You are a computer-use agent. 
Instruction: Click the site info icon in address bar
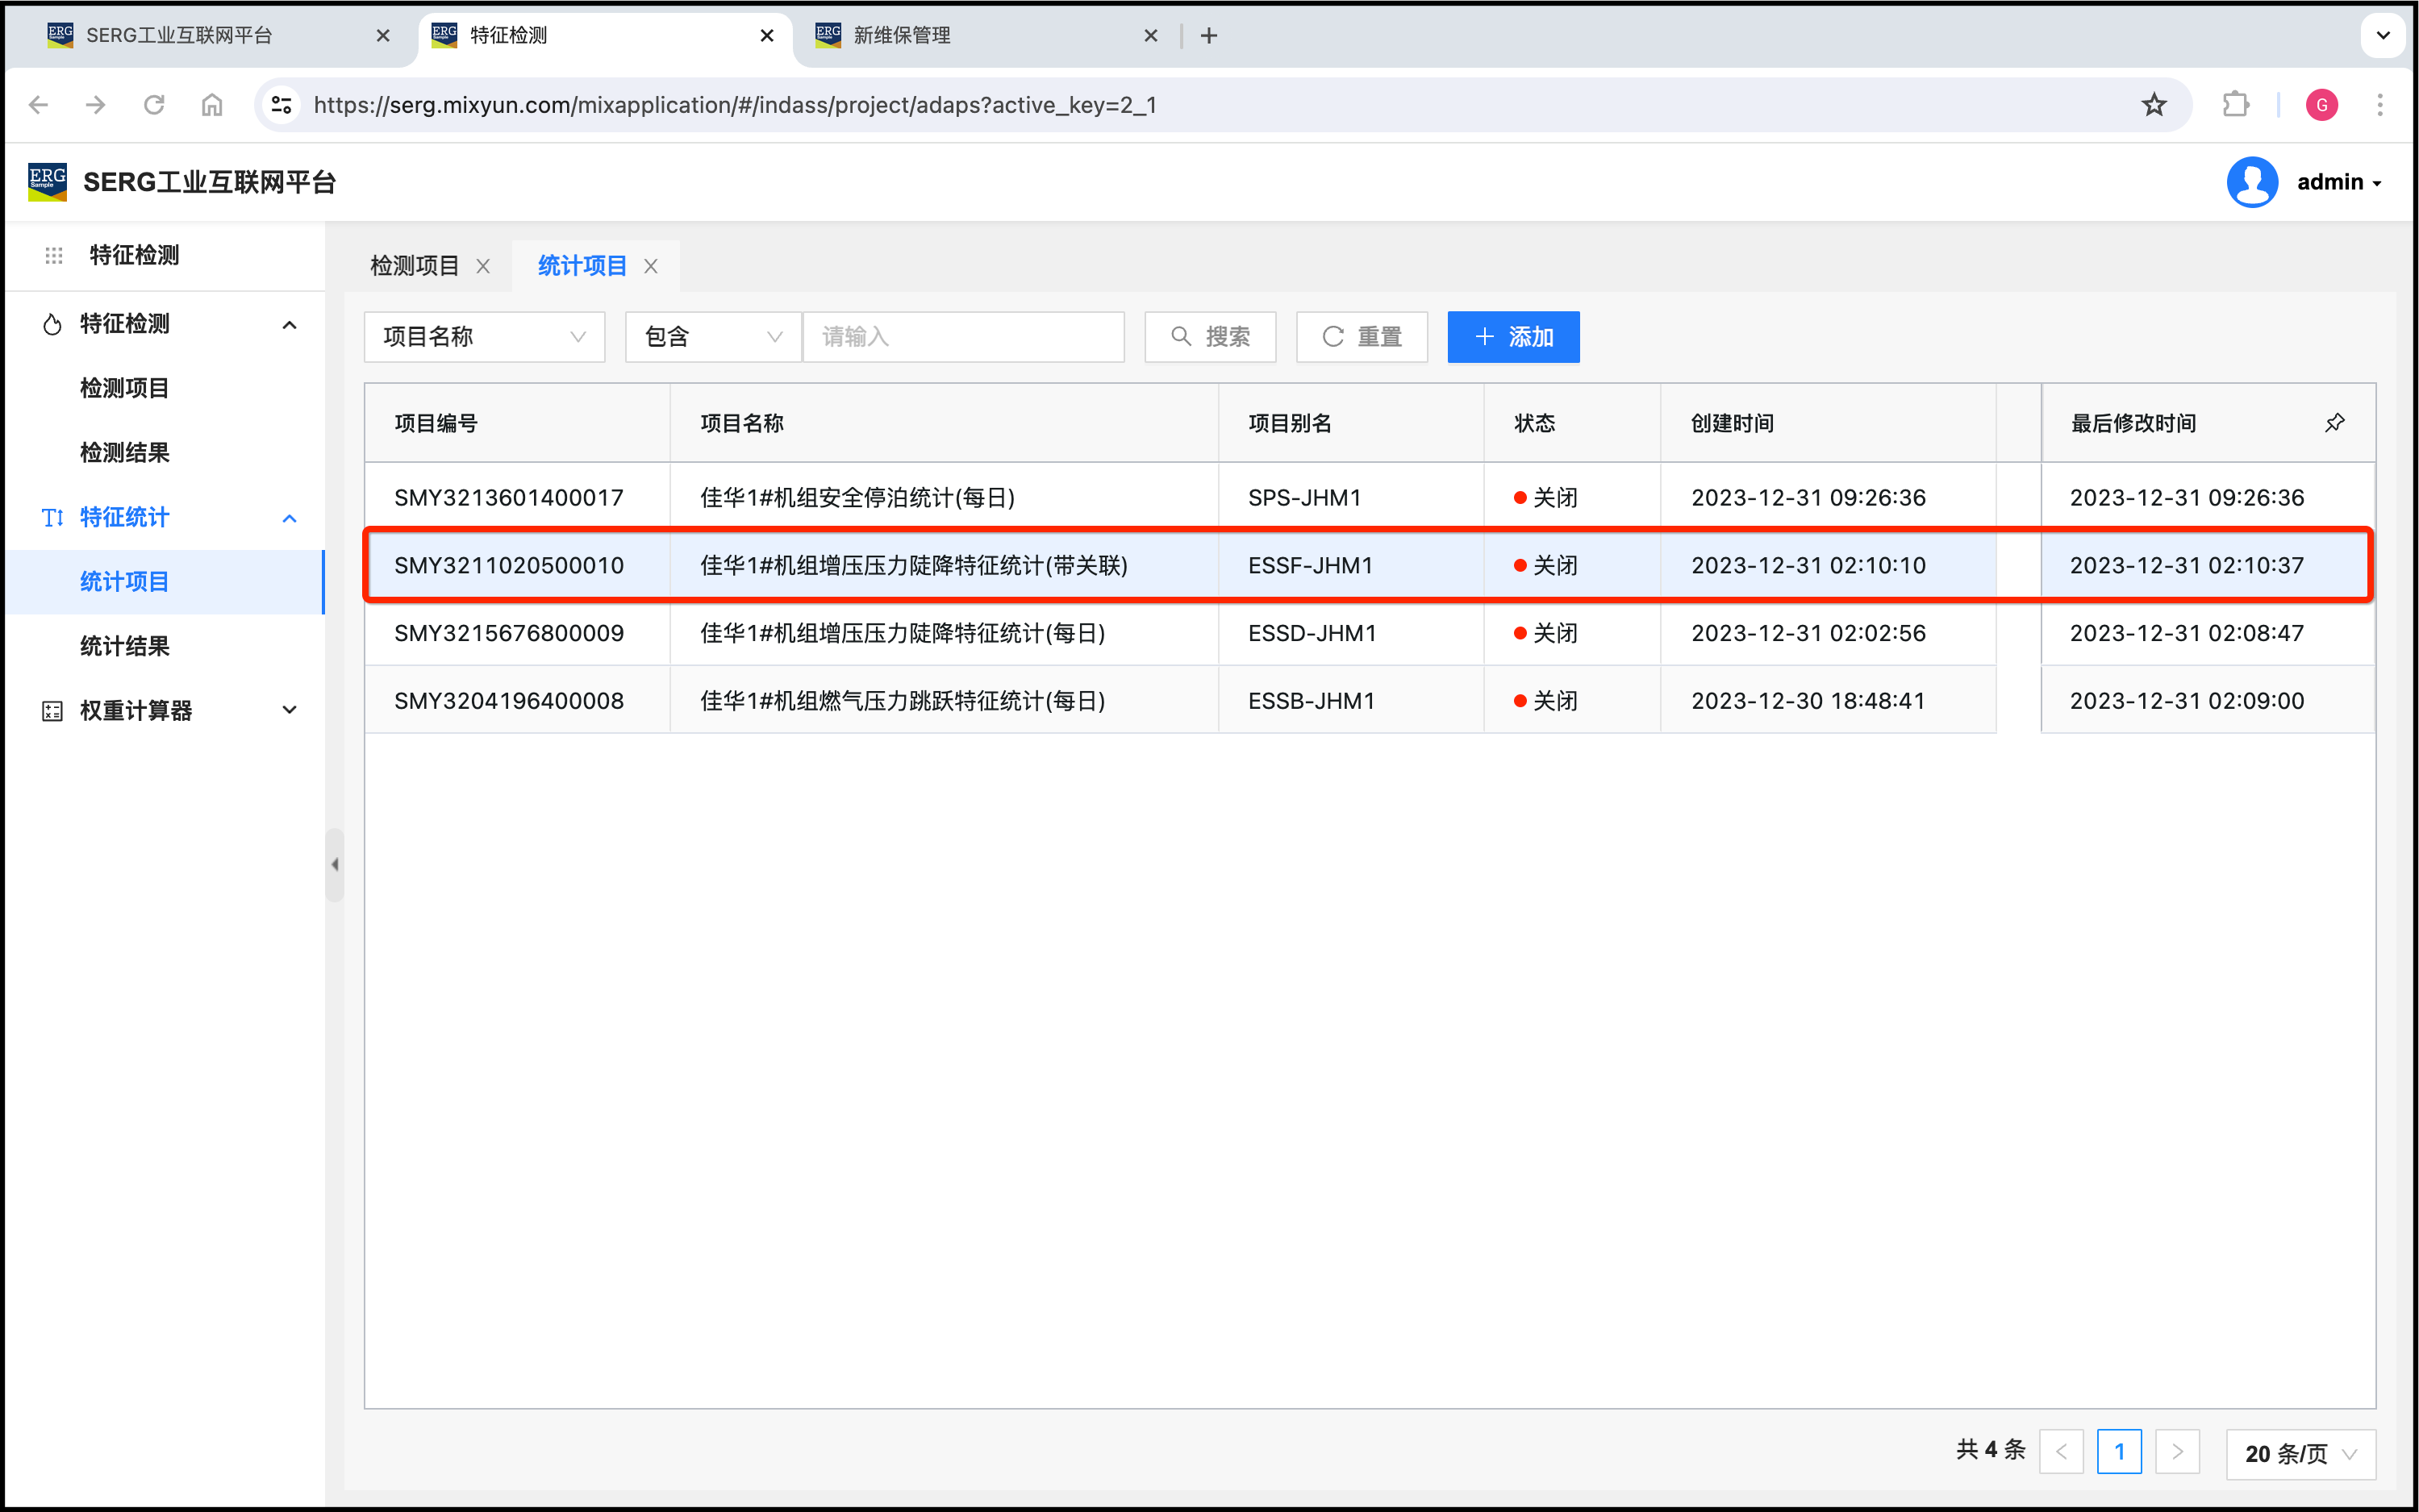point(282,105)
